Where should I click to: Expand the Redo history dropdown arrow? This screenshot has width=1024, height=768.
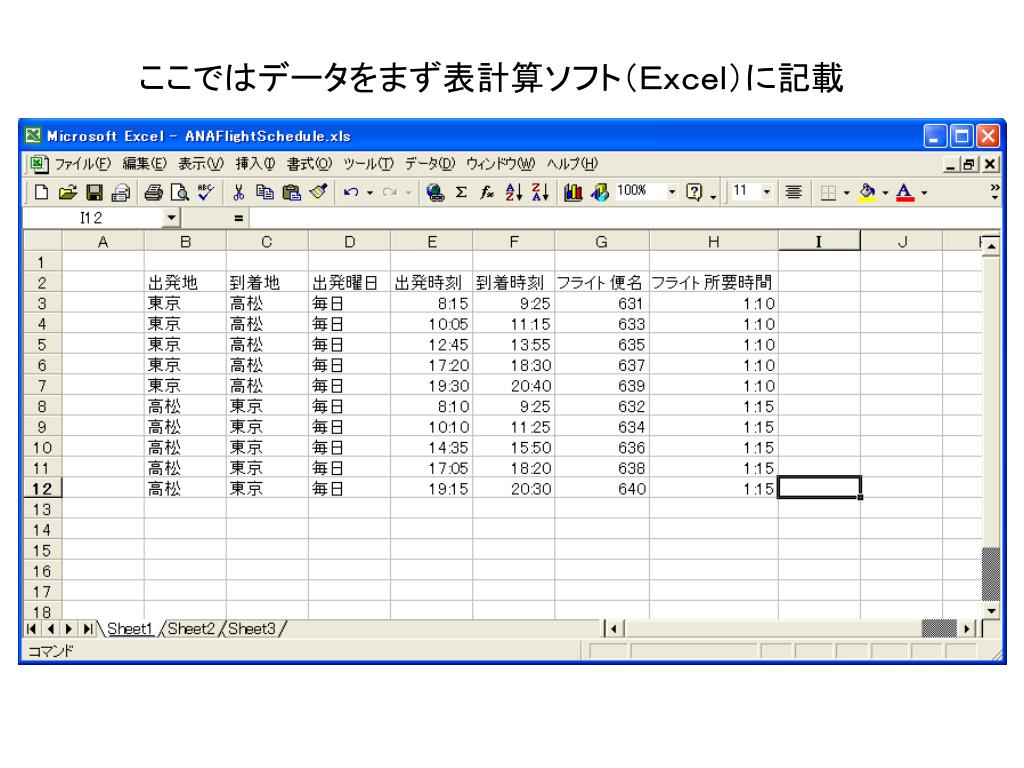409,193
